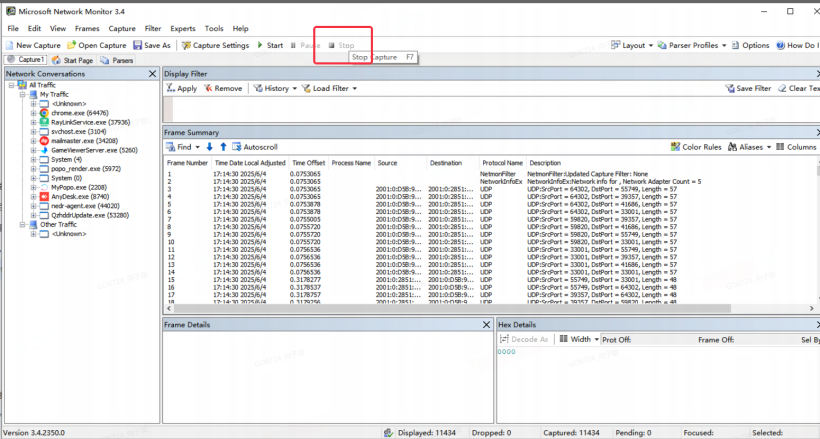Select frame number 3 row
This screenshot has width=820, height=439.
pyautogui.click(x=489, y=189)
